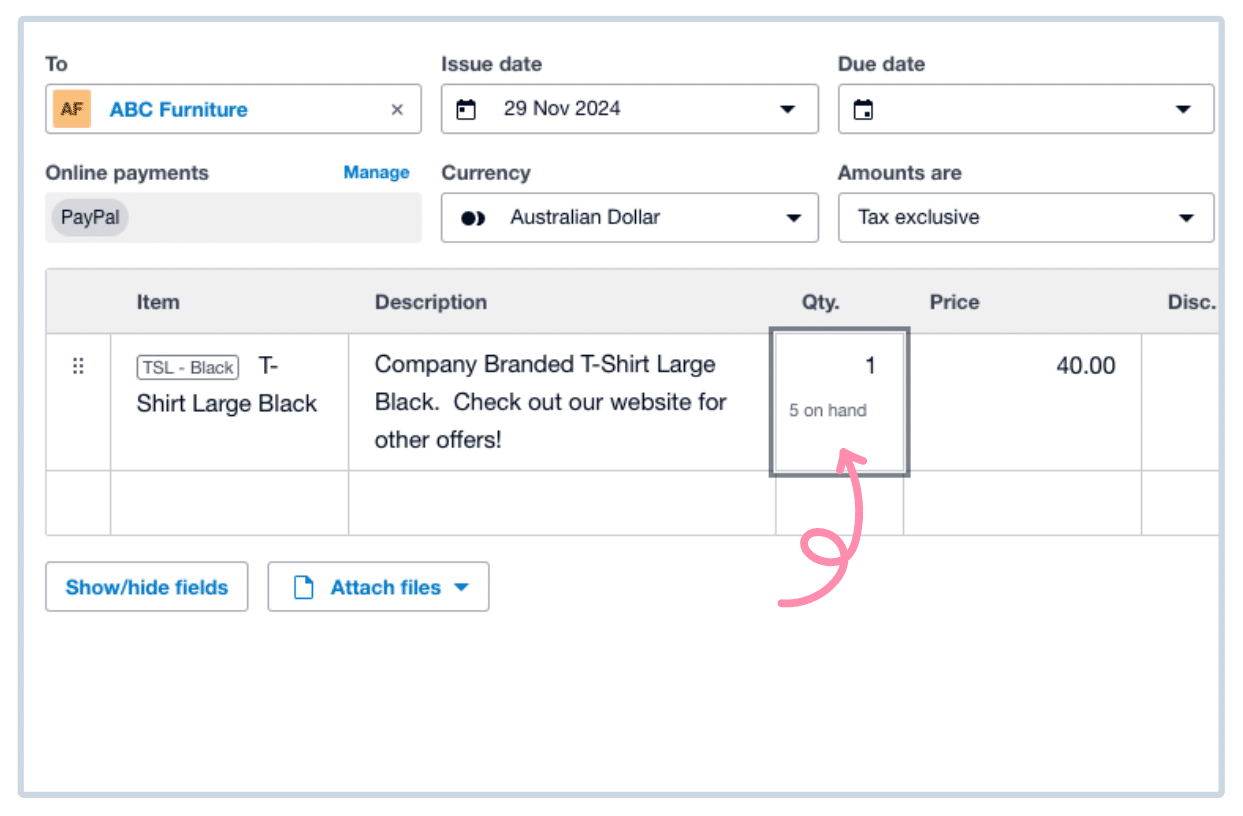This screenshot has width=1243, height=816.
Task: Click the AF contact avatar icon
Action: click(72, 109)
